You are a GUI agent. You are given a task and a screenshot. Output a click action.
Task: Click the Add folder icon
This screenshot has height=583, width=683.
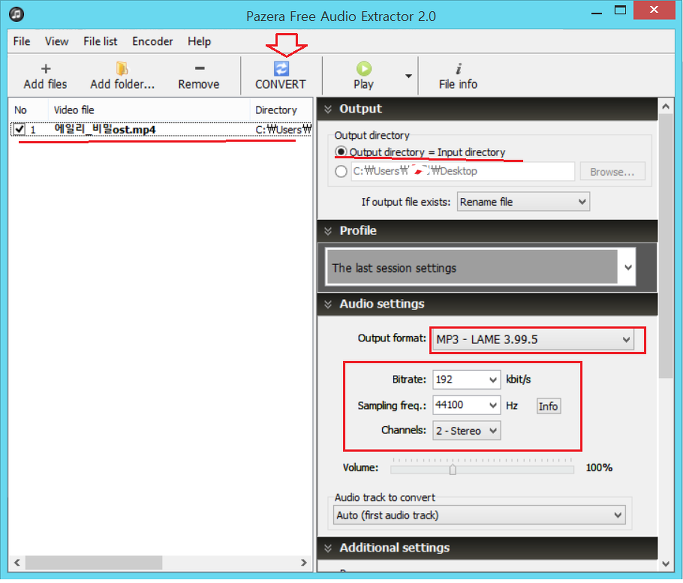coord(122,68)
